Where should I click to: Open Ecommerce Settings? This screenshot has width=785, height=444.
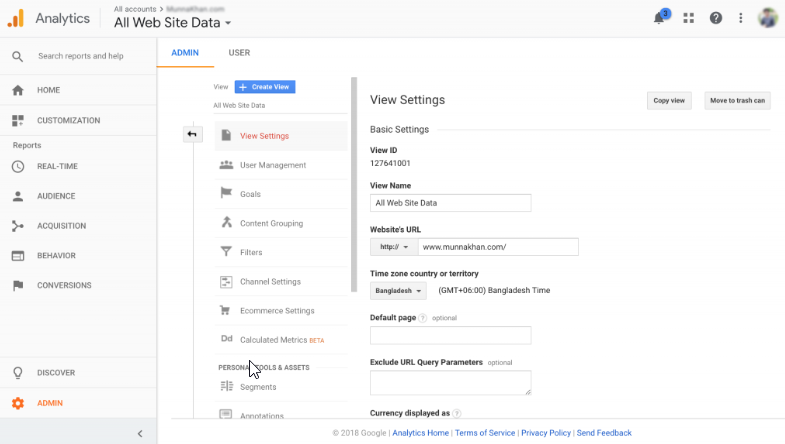pyautogui.click(x=277, y=311)
